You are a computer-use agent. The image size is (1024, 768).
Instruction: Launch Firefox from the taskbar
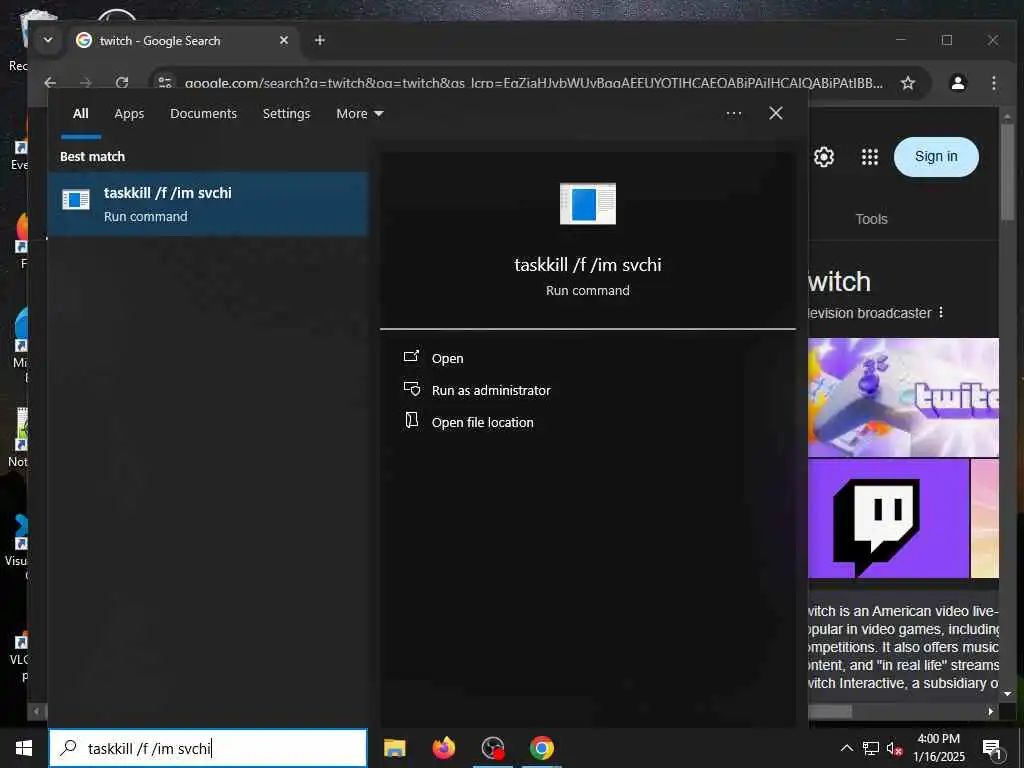[443, 748]
